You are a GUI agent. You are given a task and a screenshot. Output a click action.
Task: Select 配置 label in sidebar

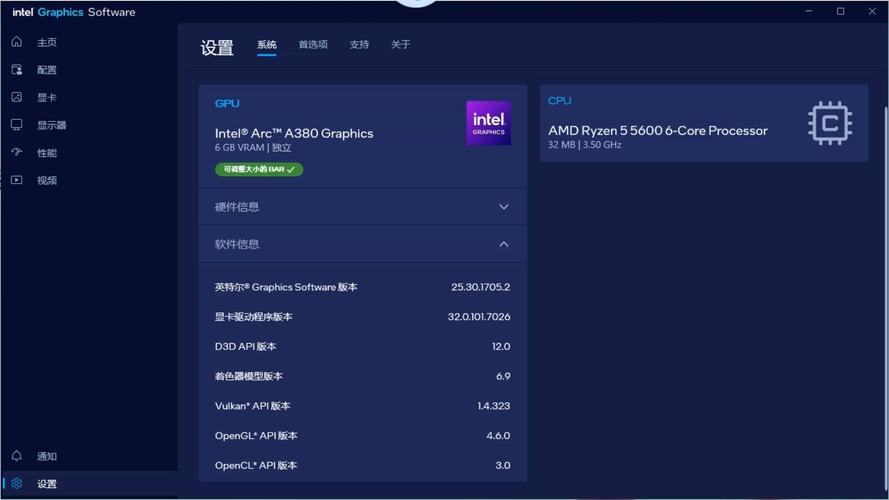pyautogui.click(x=46, y=70)
